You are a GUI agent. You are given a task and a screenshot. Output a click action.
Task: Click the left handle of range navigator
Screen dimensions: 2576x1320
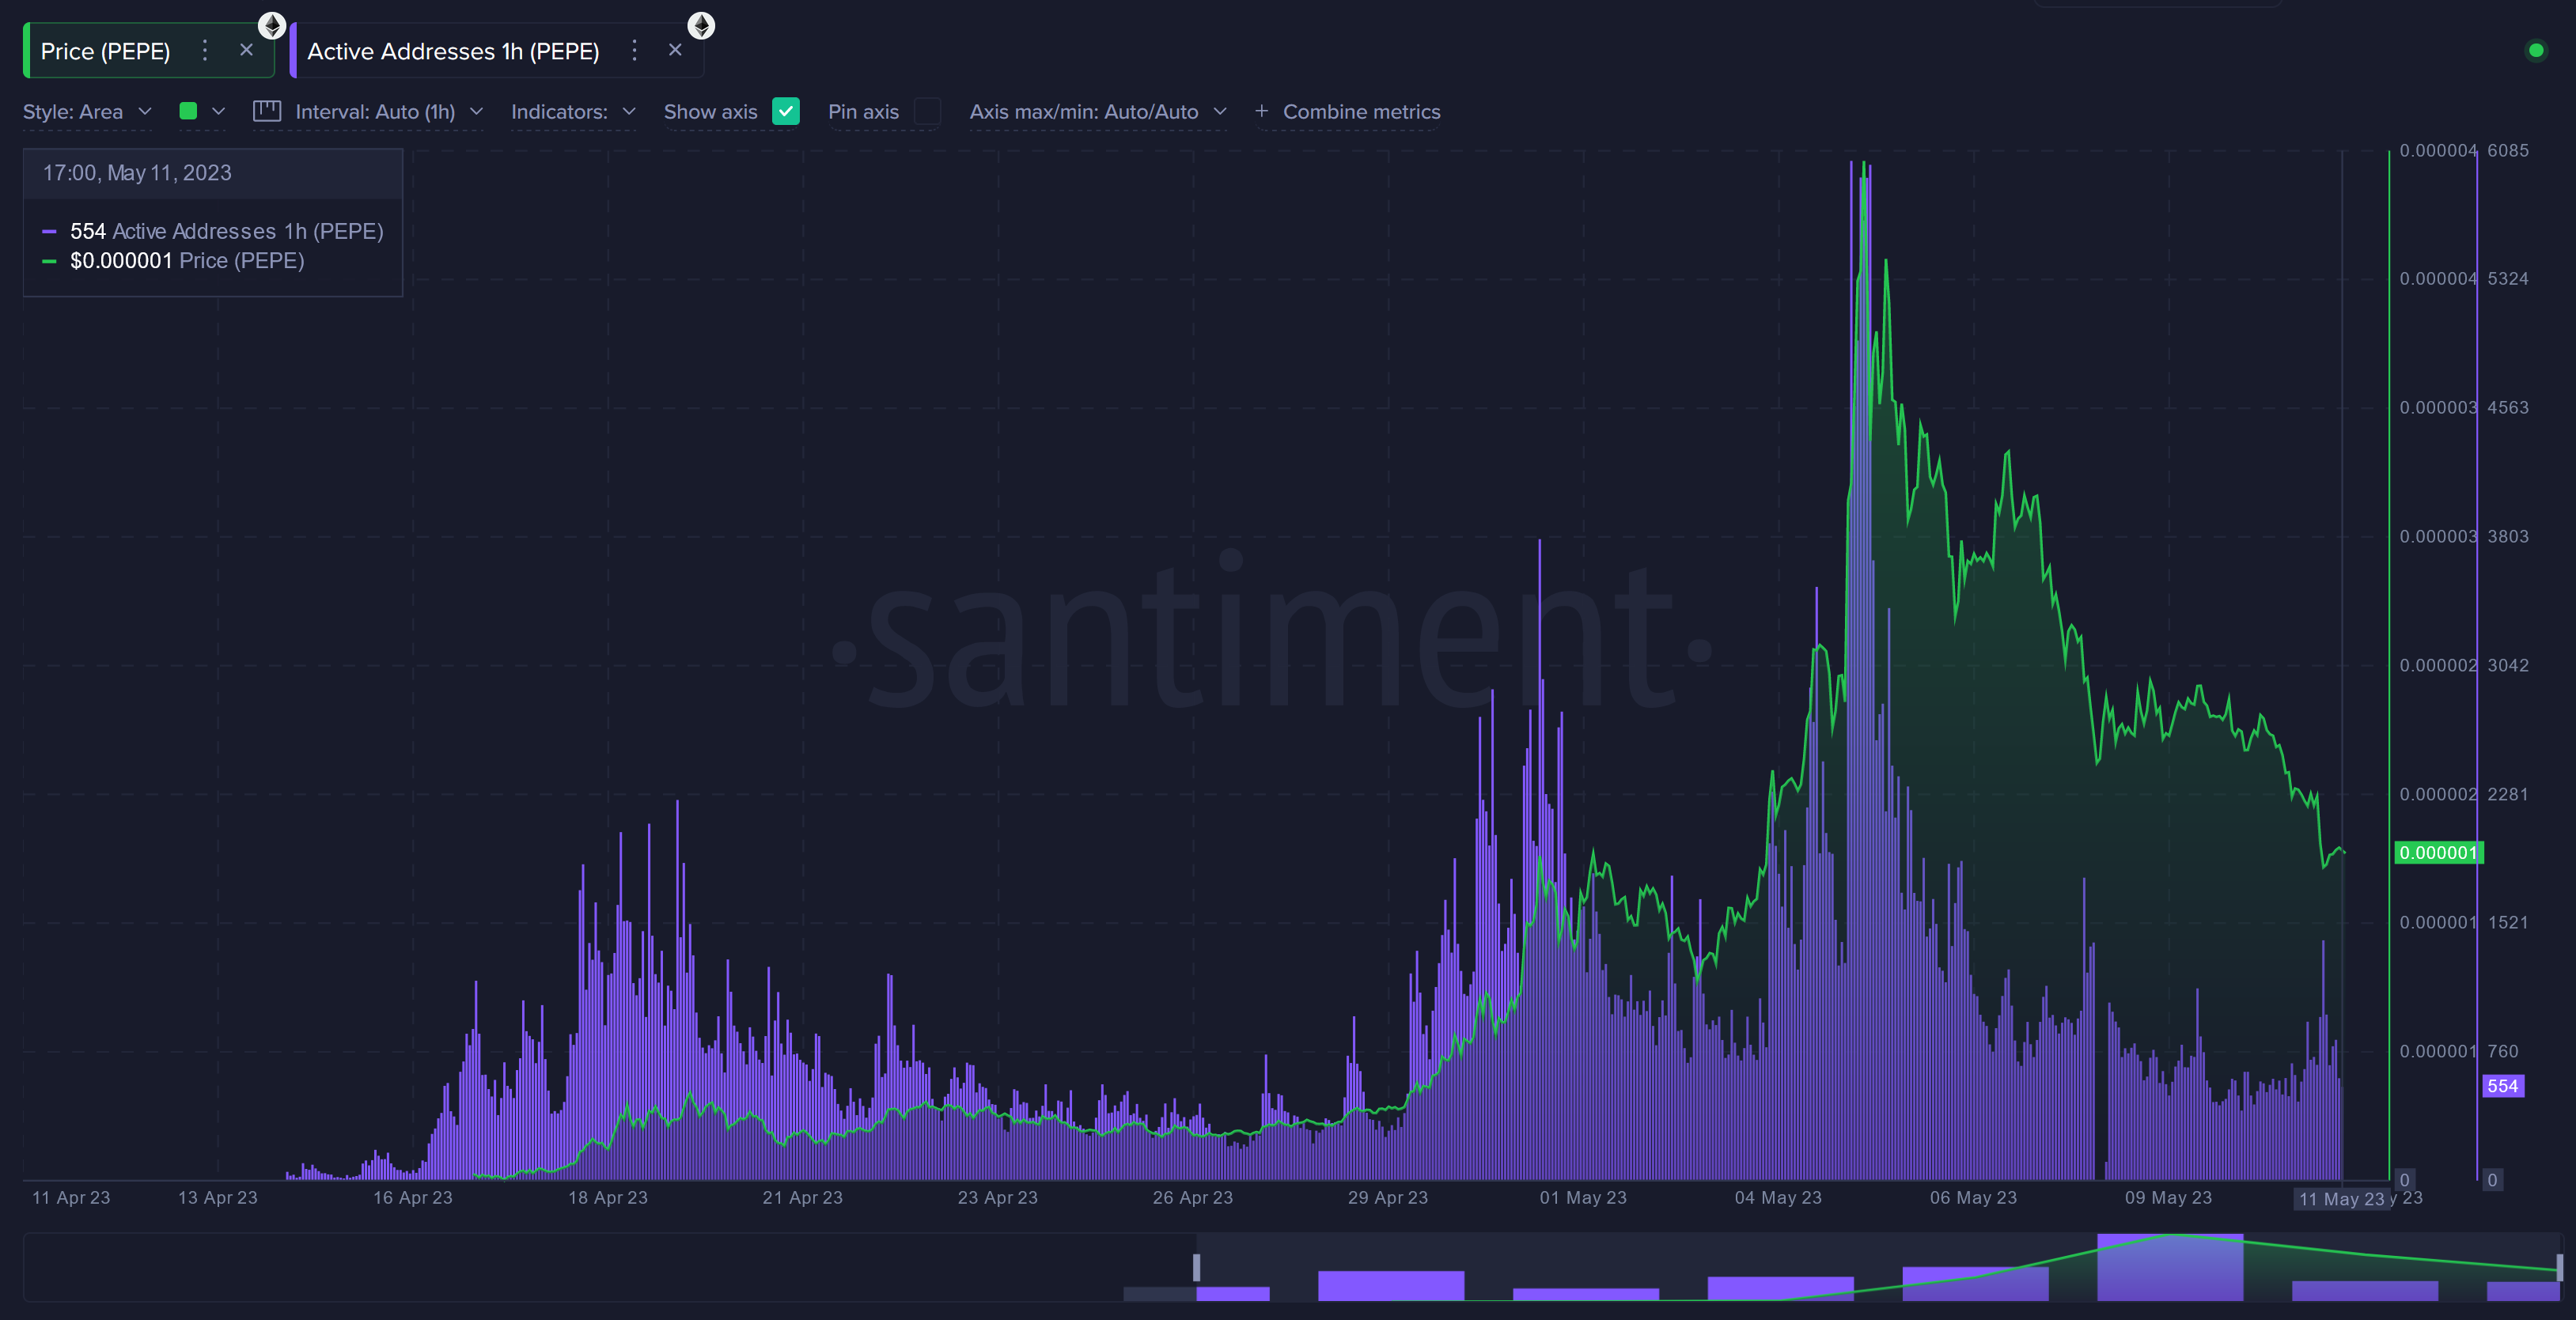tap(1196, 1267)
